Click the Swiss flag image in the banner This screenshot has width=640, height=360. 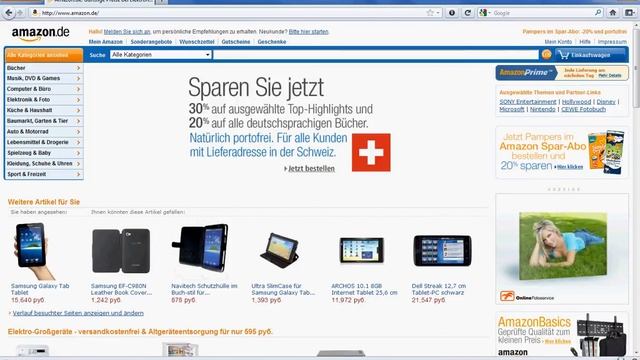[371, 152]
